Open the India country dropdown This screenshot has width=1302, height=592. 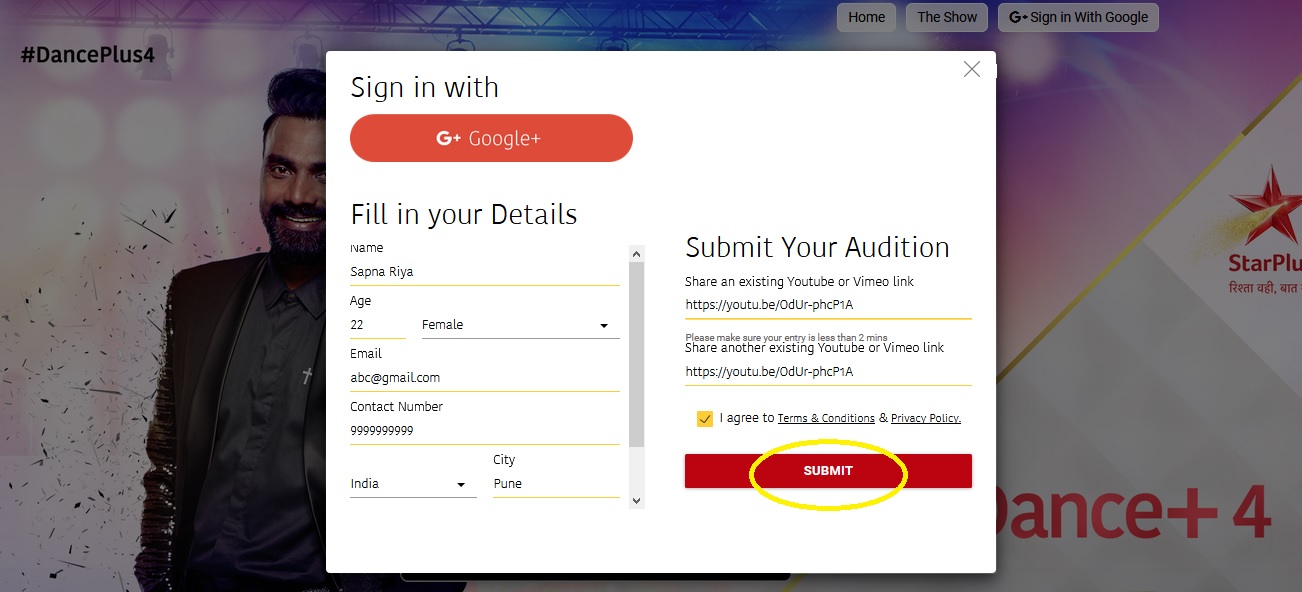tap(412, 484)
